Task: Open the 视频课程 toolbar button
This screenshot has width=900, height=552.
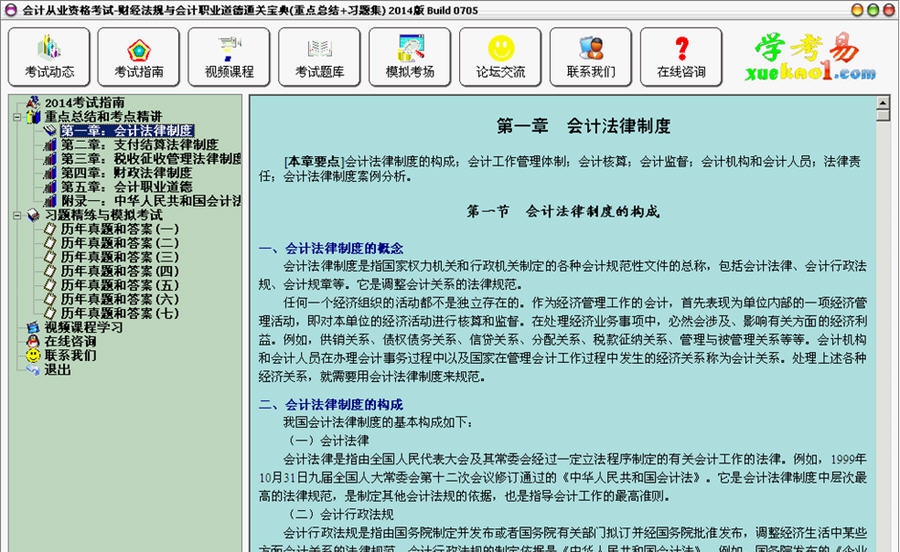Action: point(229,57)
